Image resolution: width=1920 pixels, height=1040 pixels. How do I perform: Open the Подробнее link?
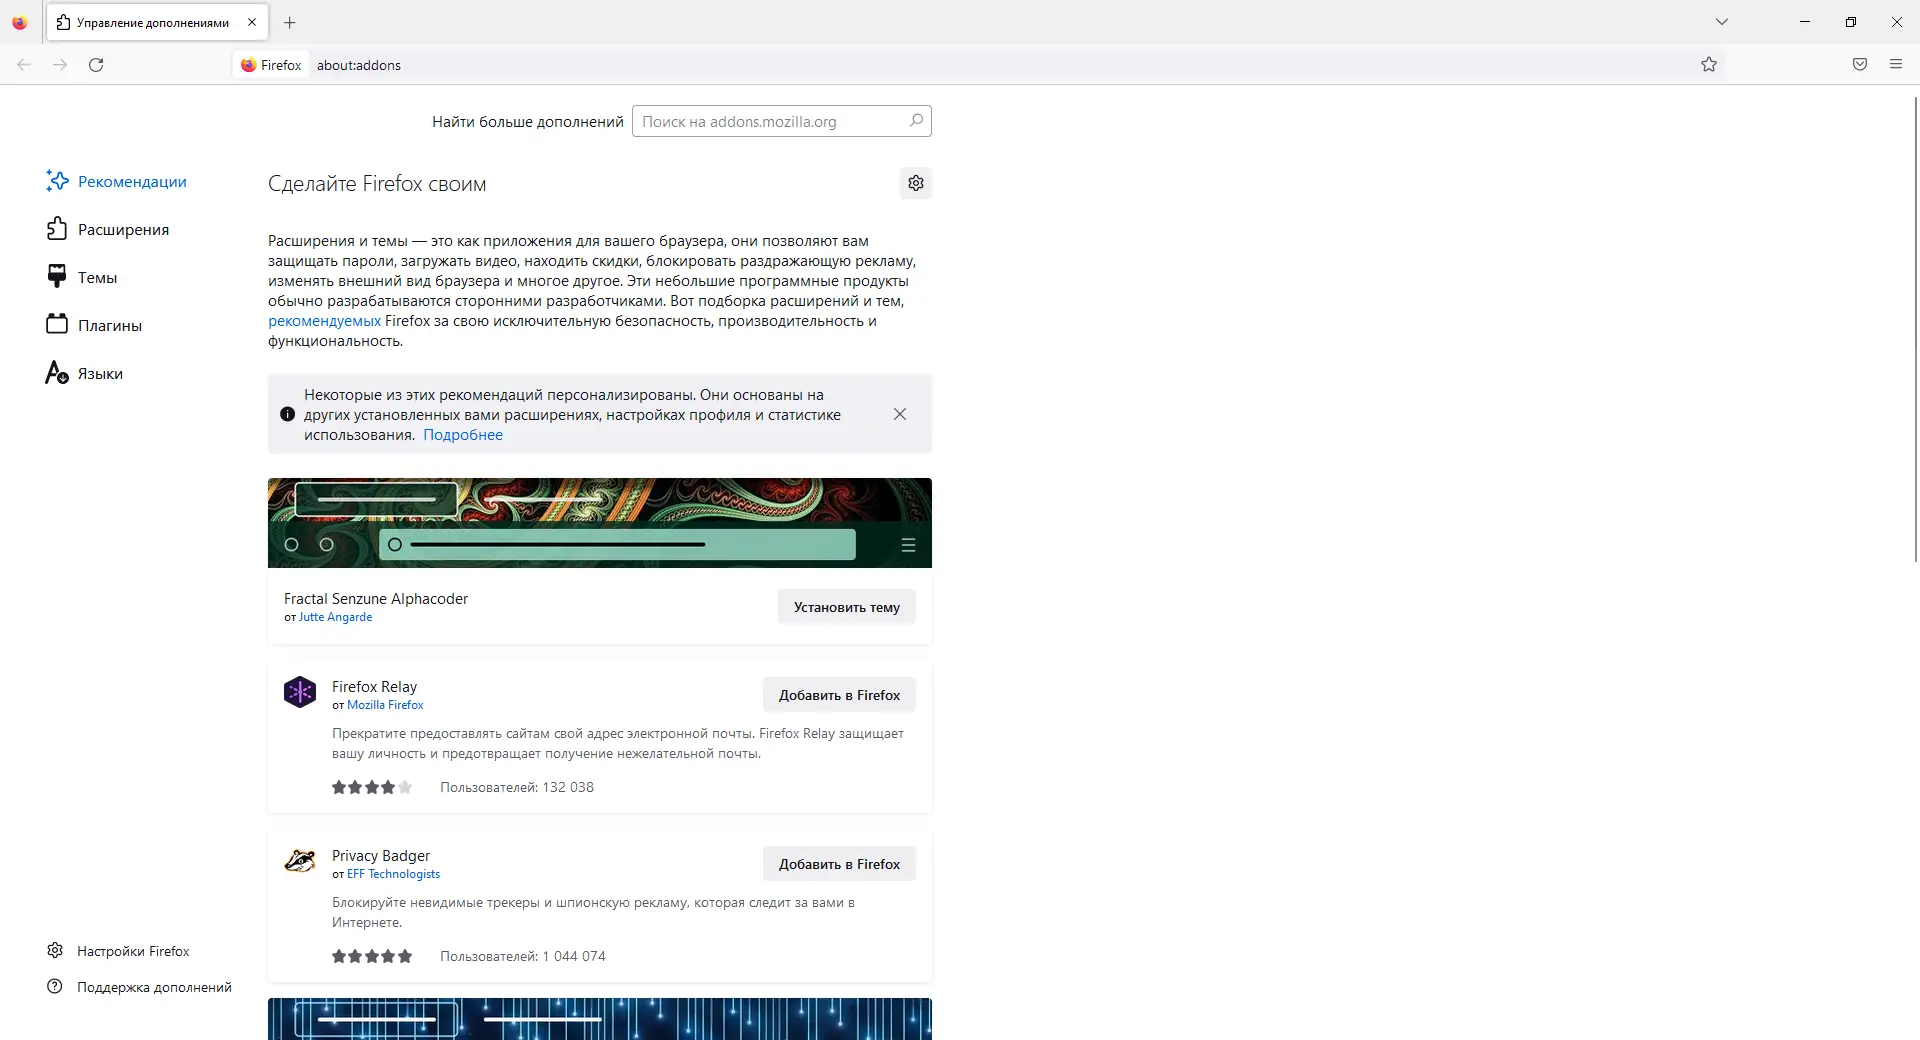click(462, 435)
